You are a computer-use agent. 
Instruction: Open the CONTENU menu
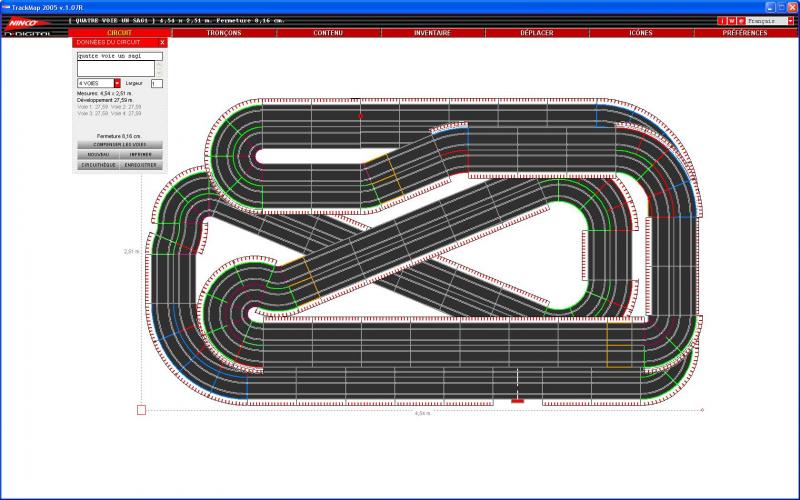(x=327, y=33)
